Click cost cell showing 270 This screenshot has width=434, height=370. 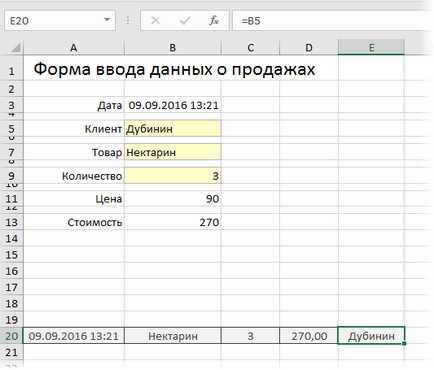[173, 222]
